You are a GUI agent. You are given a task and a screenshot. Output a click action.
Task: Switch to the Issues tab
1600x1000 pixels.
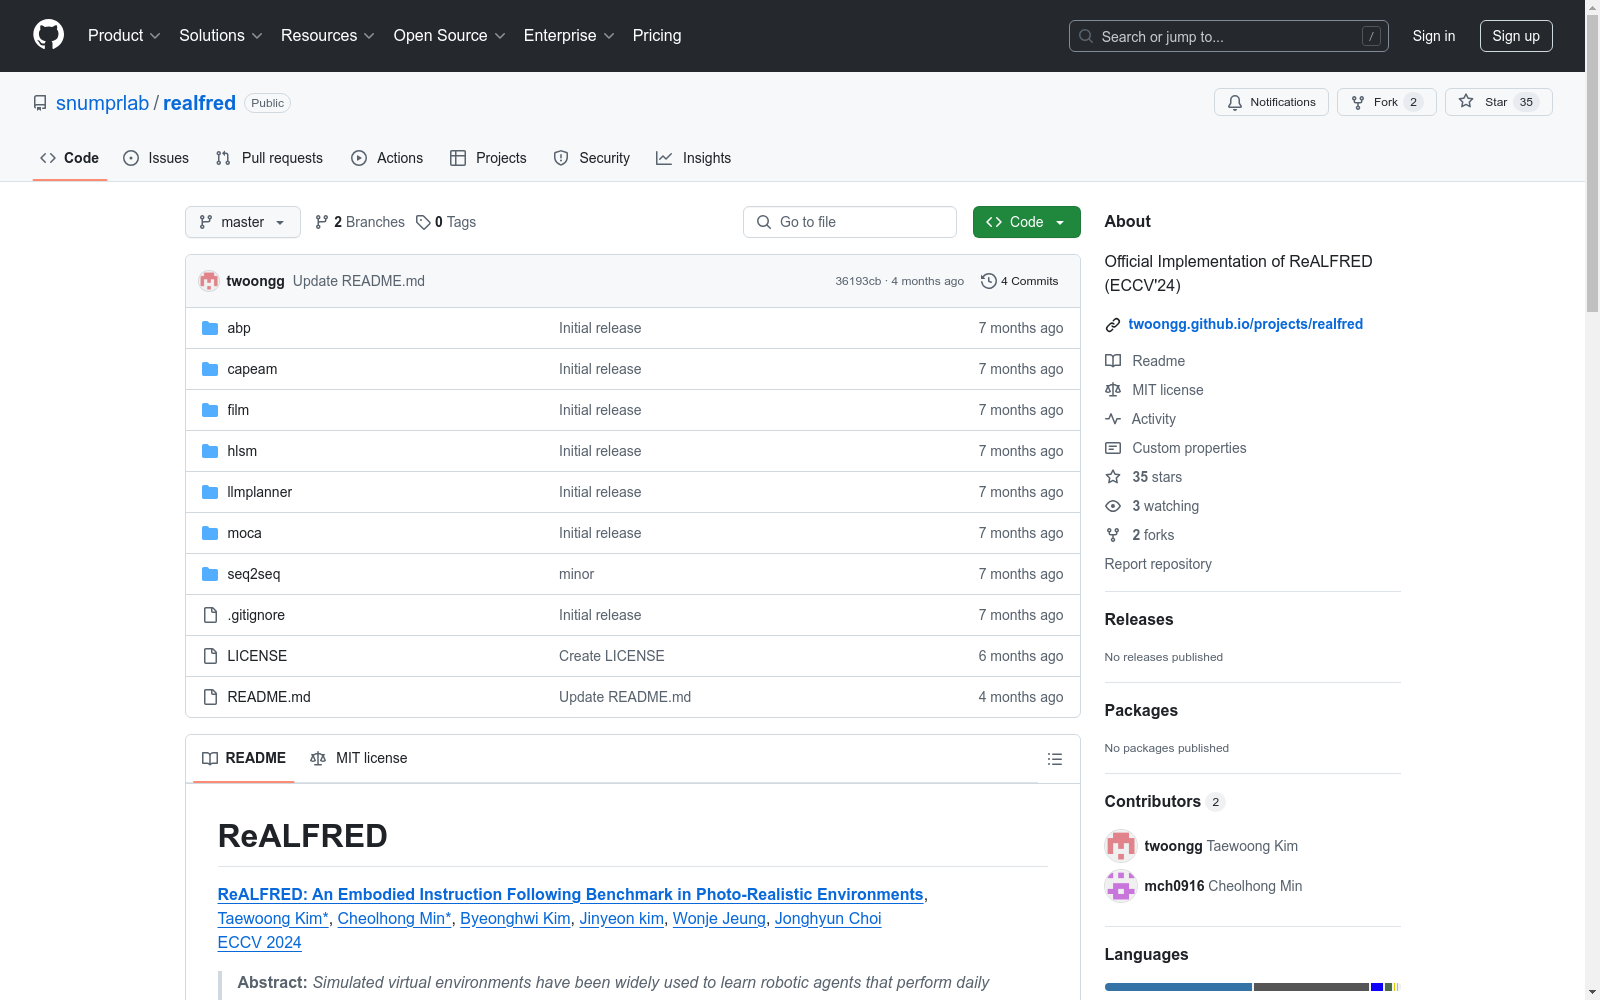[x=156, y=158]
